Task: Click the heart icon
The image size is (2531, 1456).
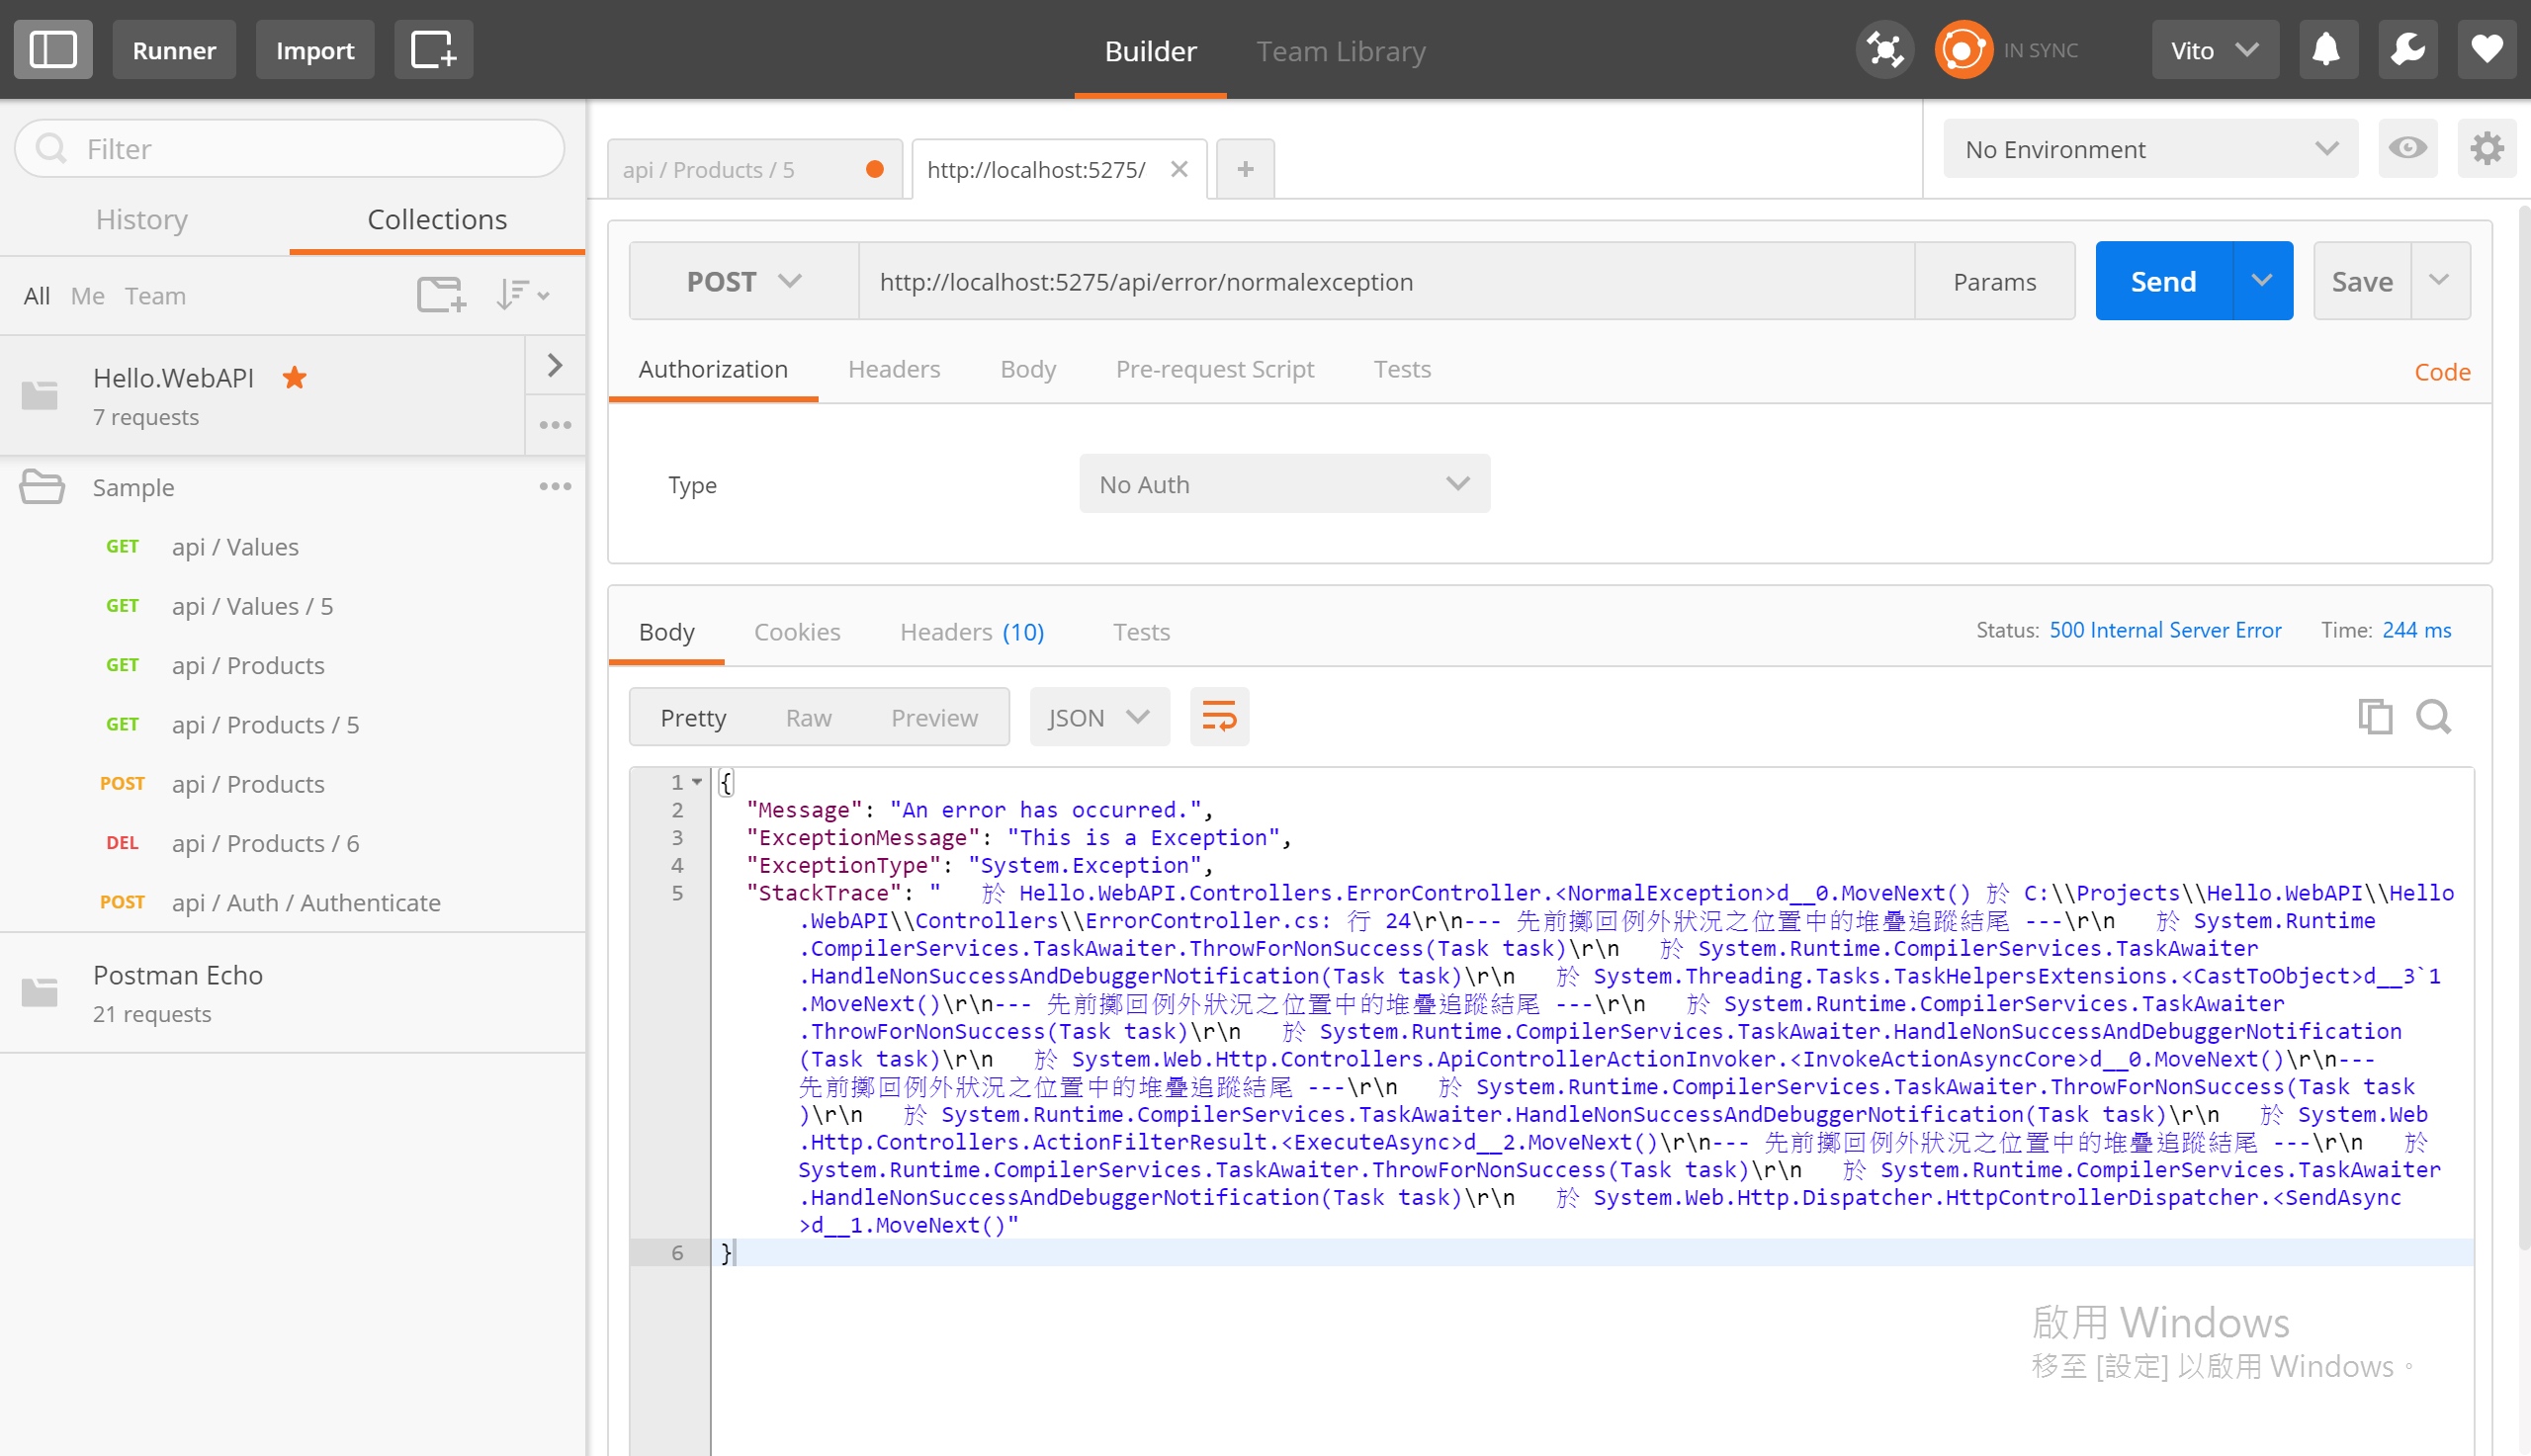Action: (x=2487, y=49)
